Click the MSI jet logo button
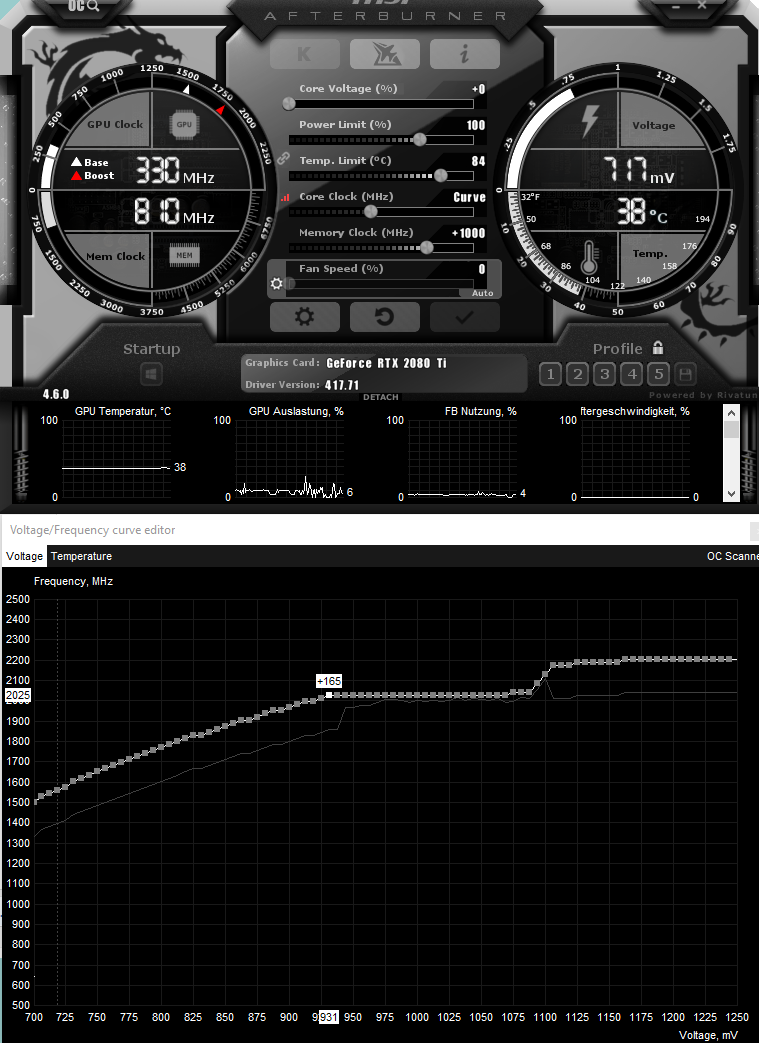Screen dimensions: 759x1043 coord(384,54)
